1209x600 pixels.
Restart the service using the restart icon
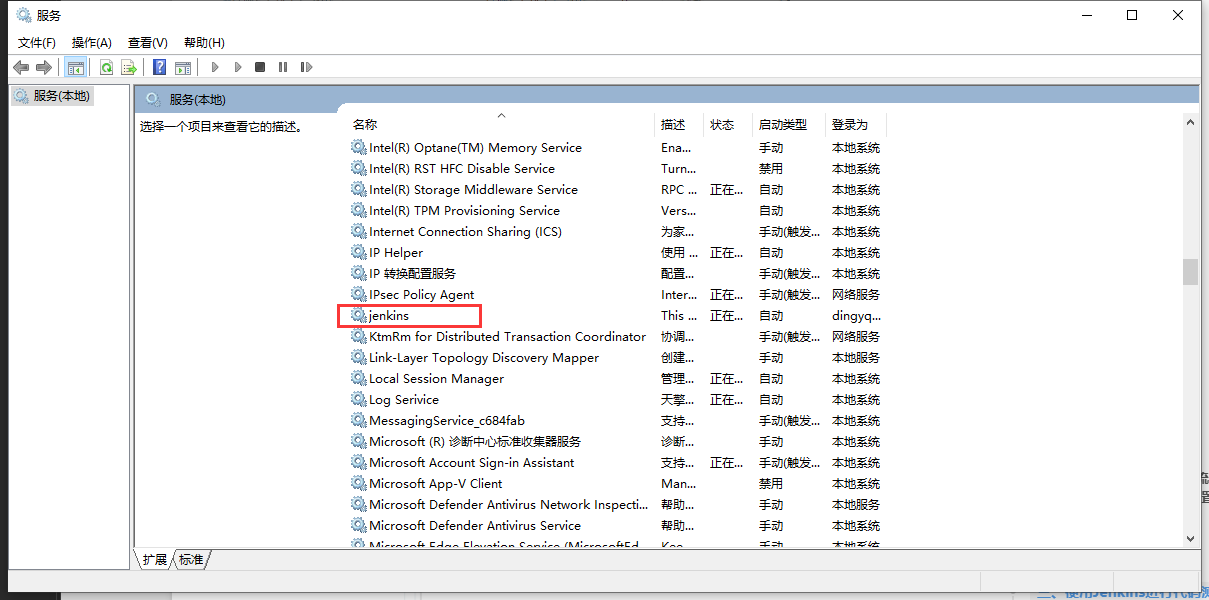point(307,66)
